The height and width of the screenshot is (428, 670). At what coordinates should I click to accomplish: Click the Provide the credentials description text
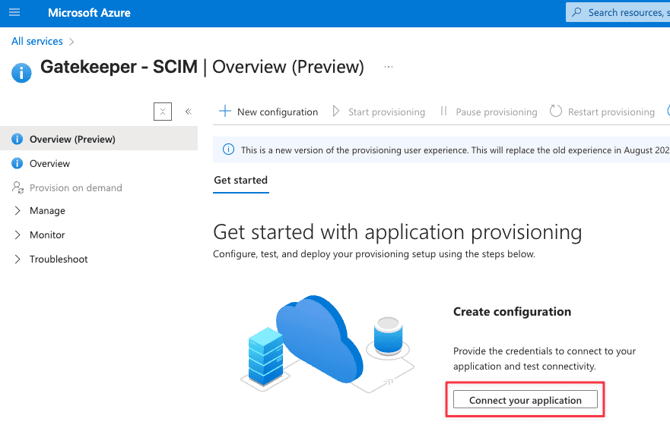coord(544,359)
